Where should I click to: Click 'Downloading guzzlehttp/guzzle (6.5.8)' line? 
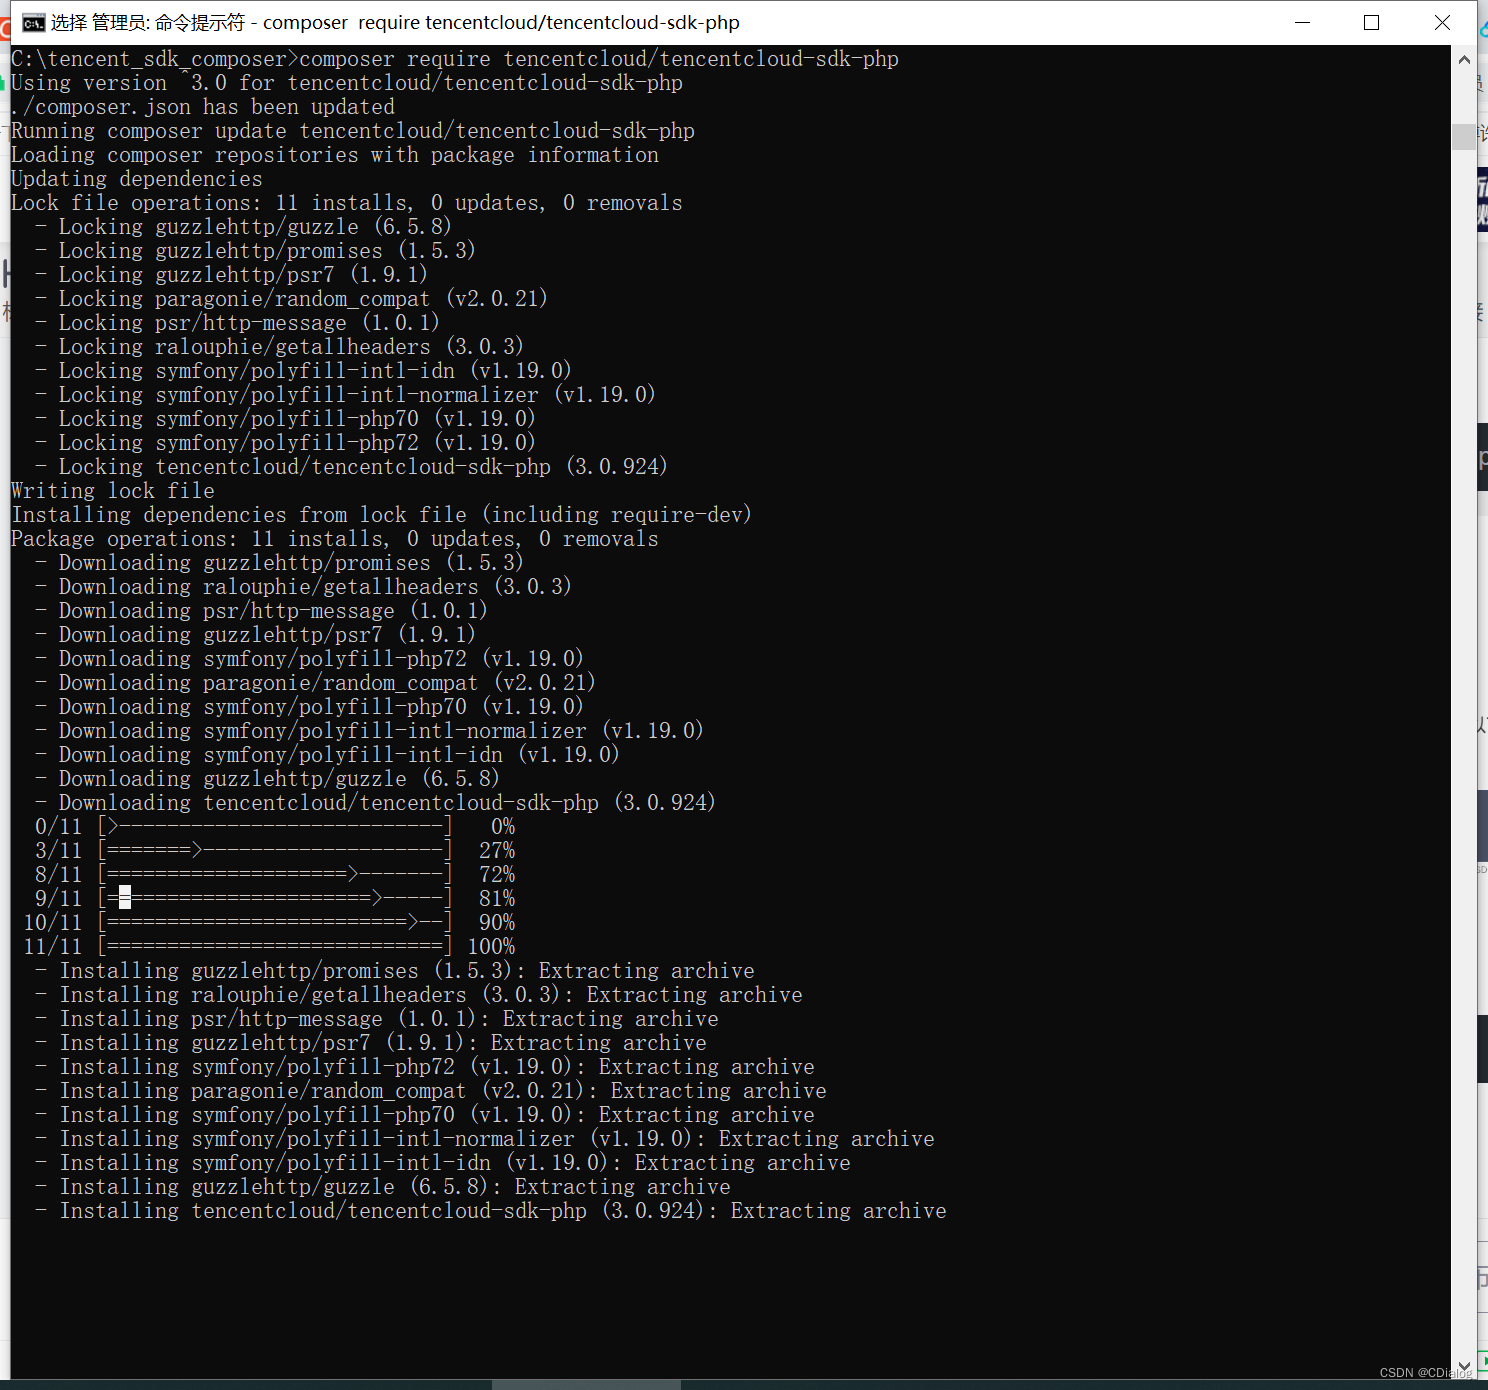point(267,779)
